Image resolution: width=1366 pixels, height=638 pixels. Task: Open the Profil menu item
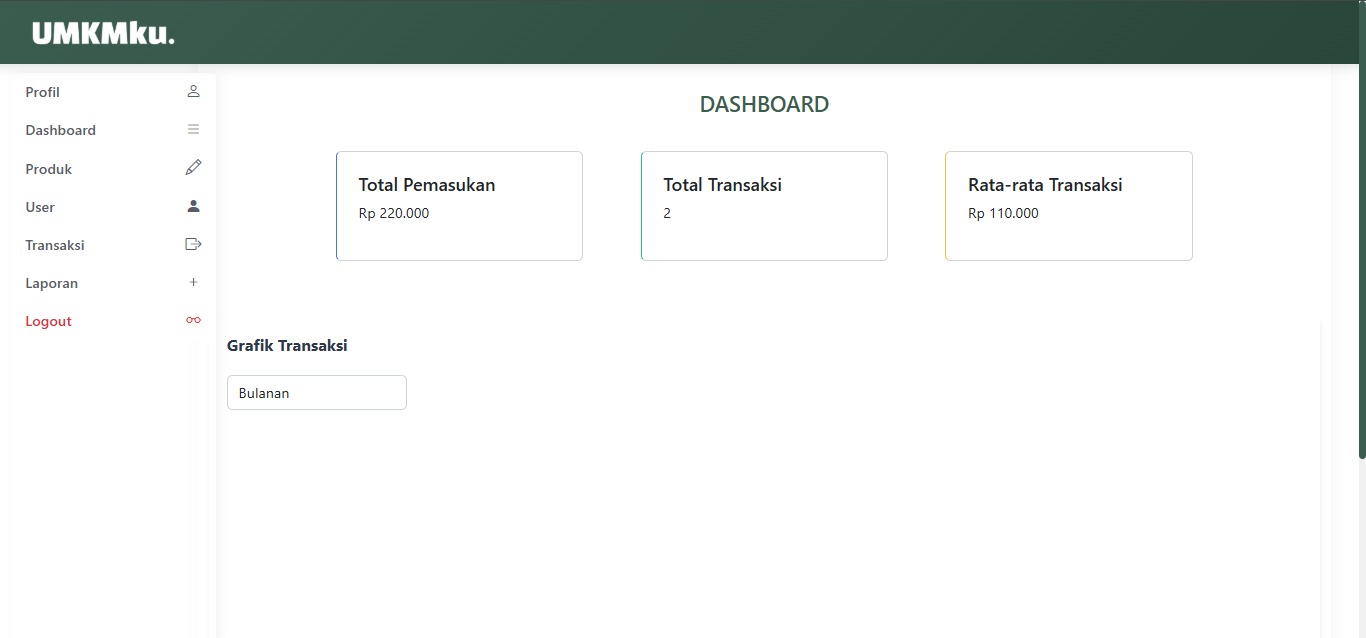tap(43, 92)
